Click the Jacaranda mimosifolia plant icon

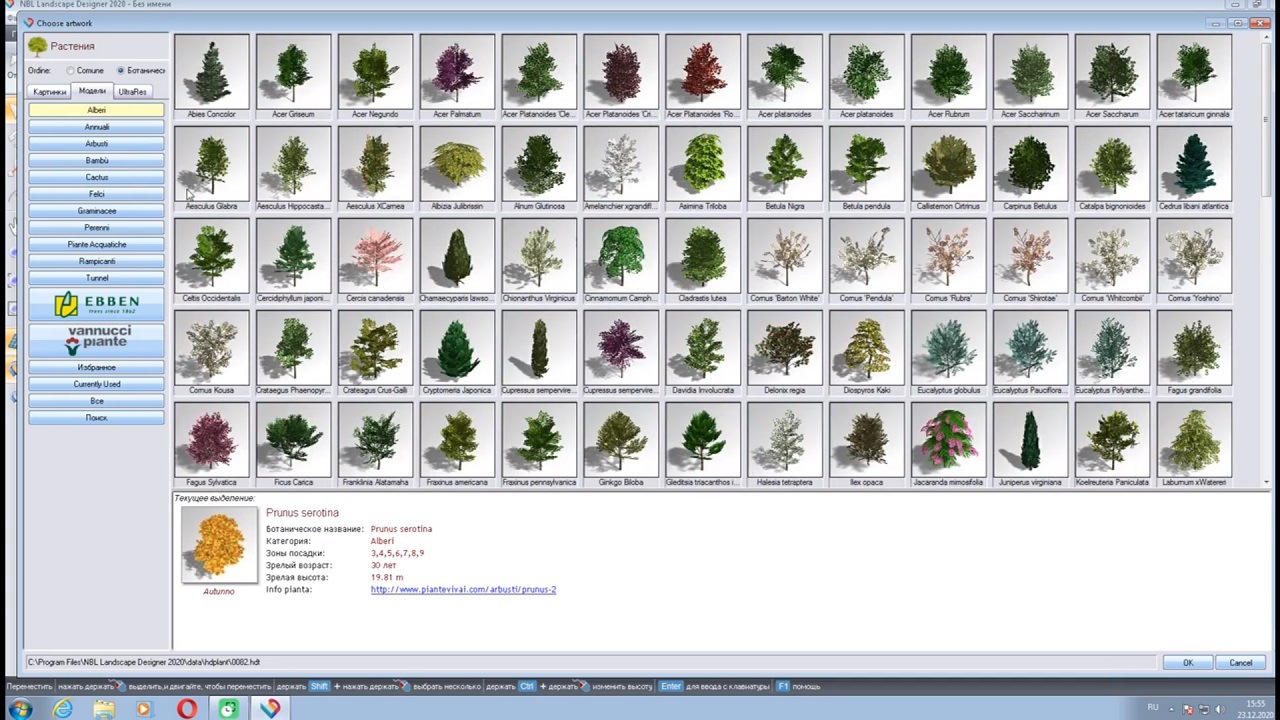948,439
